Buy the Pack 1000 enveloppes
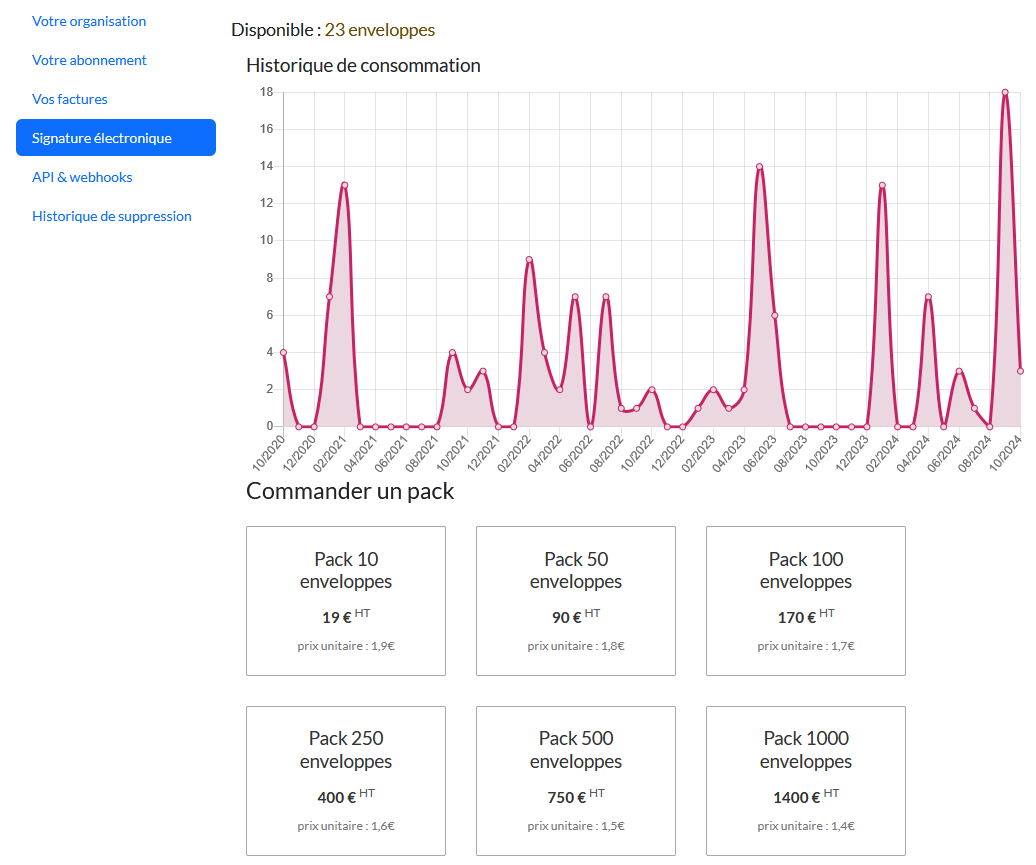The width and height of the screenshot is (1036, 865). [x=806, y=781]
